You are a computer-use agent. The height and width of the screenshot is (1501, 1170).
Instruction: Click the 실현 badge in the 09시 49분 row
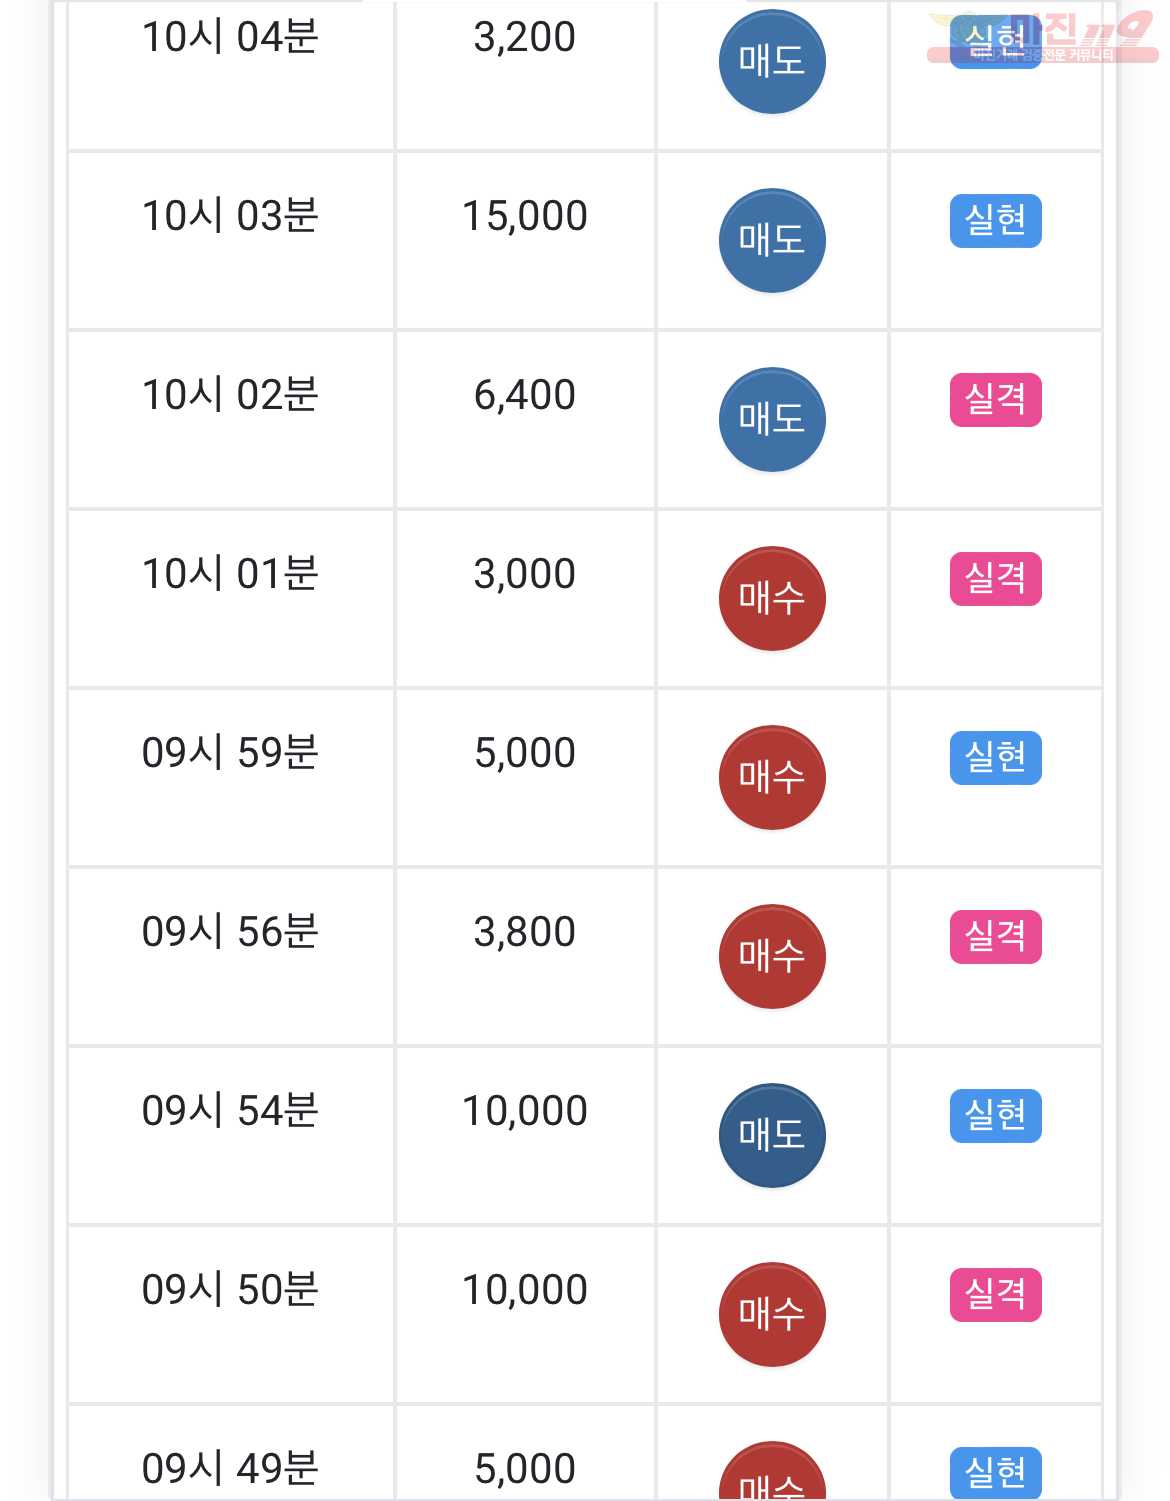coord(995,1473)
